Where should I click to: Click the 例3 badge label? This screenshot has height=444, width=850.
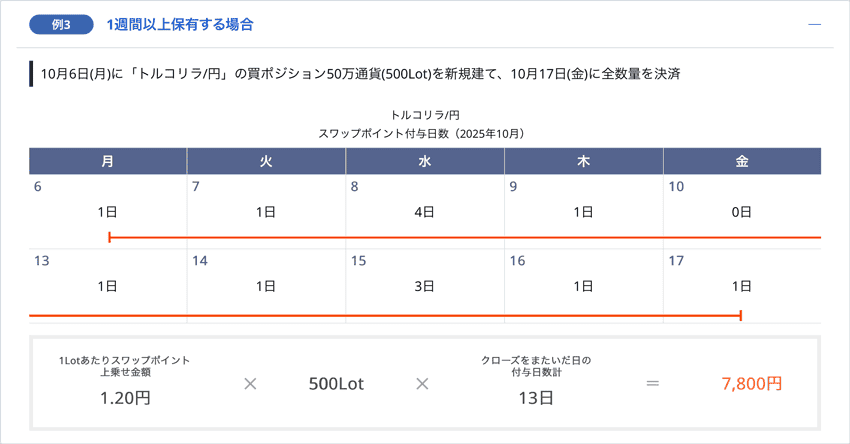click(x=61, y=25)
